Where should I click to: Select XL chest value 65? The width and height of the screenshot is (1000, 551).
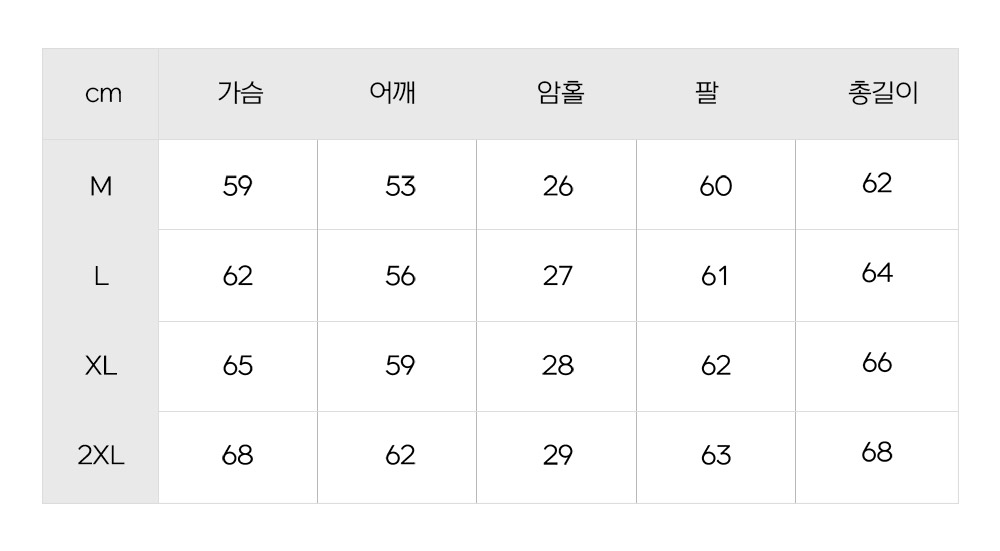point(238,366)
